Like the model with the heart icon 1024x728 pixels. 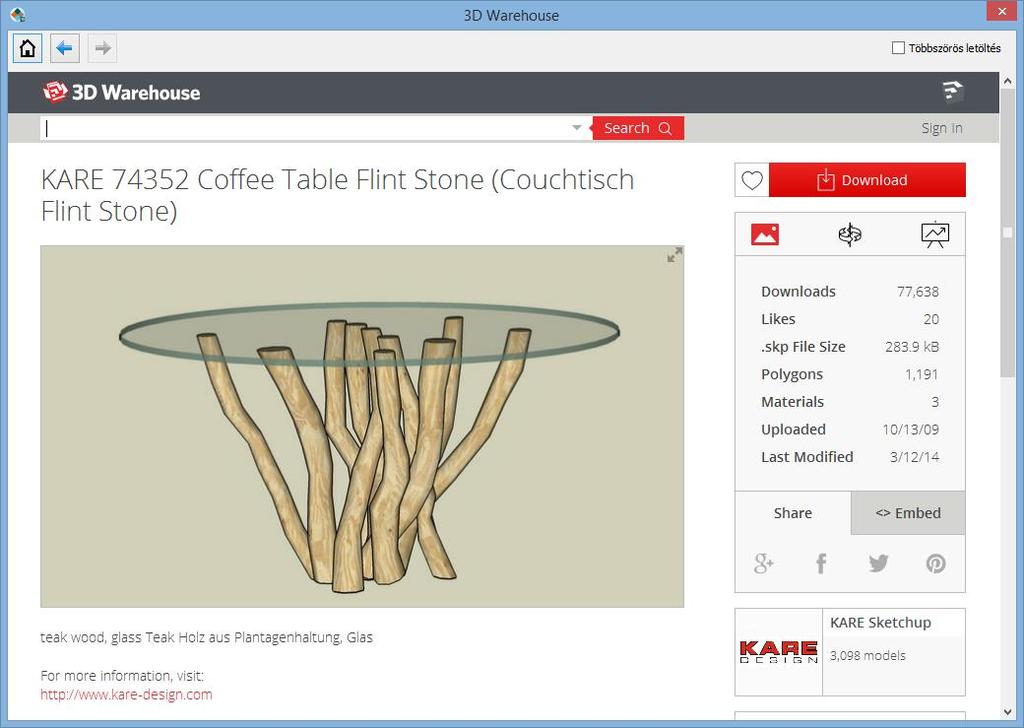point(752,180)
